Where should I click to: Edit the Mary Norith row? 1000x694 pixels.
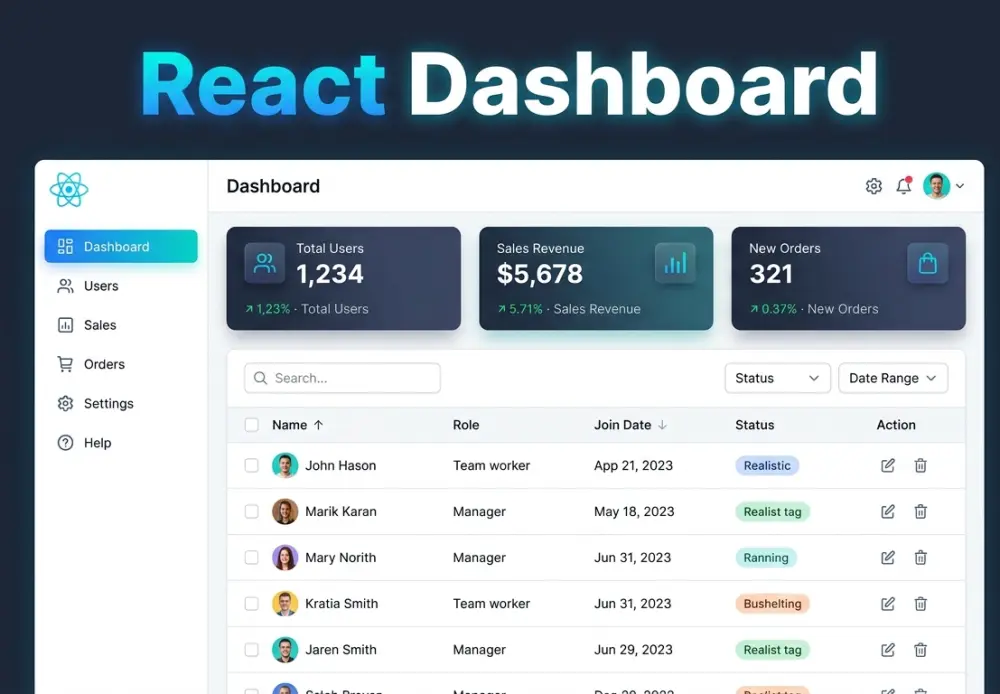(888, 557)
